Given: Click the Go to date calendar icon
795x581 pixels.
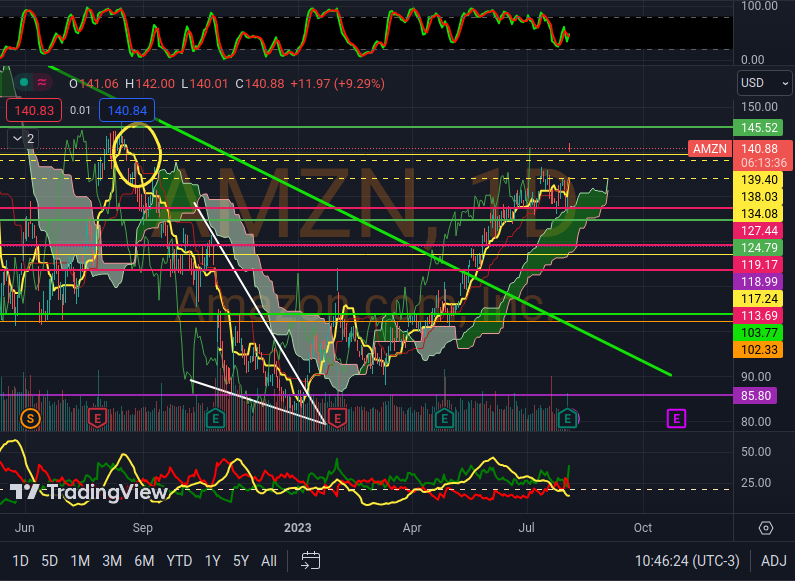Looking at the screenshot, I should (311, 560).
